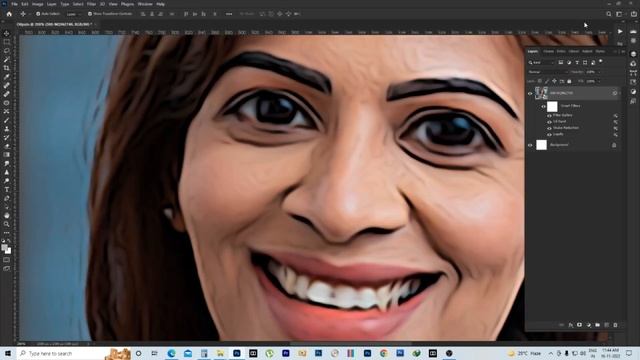
Task: Click the lock position icon
Action: click(554, 81)
